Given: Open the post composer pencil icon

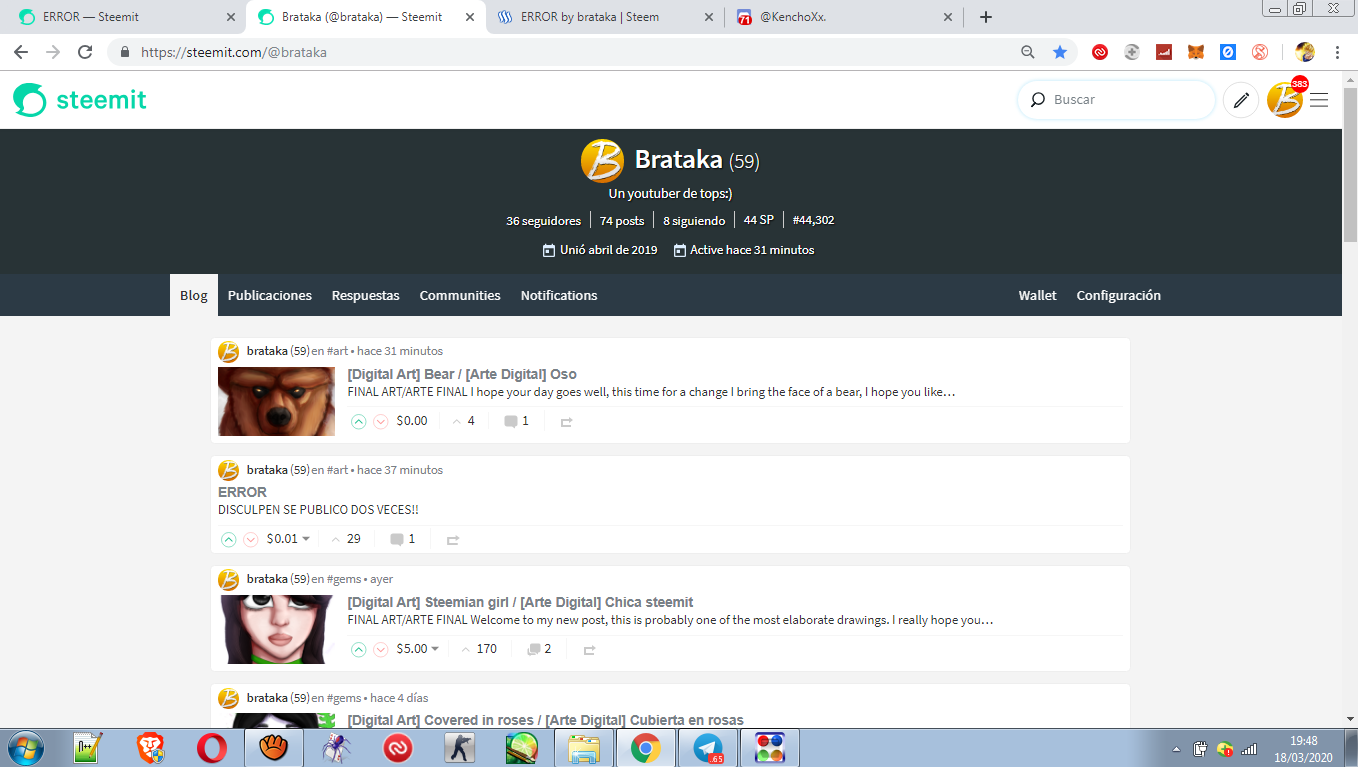Looking at the screenshot, I should (1241, 100).
